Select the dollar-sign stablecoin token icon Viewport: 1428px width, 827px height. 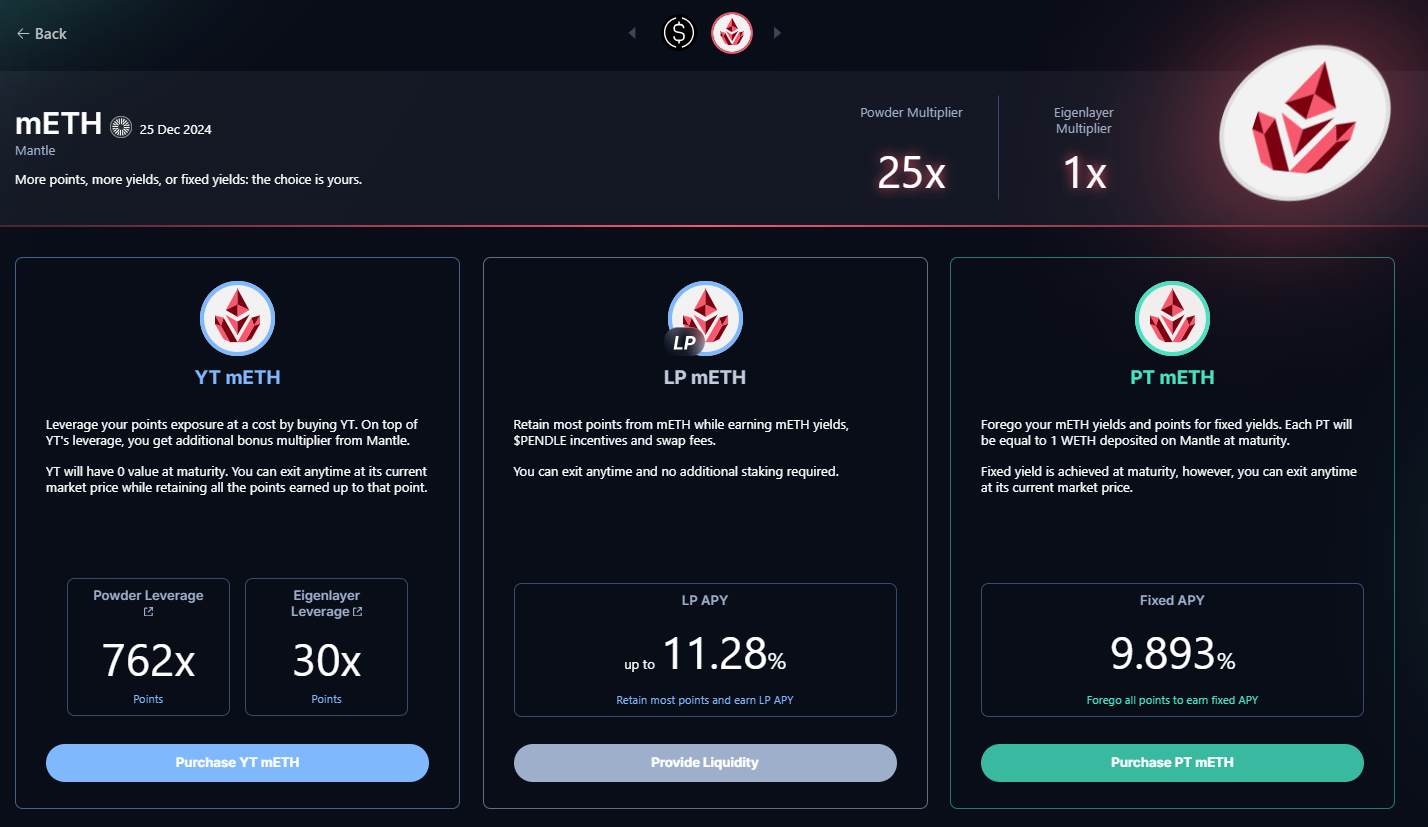click(679, 32)
